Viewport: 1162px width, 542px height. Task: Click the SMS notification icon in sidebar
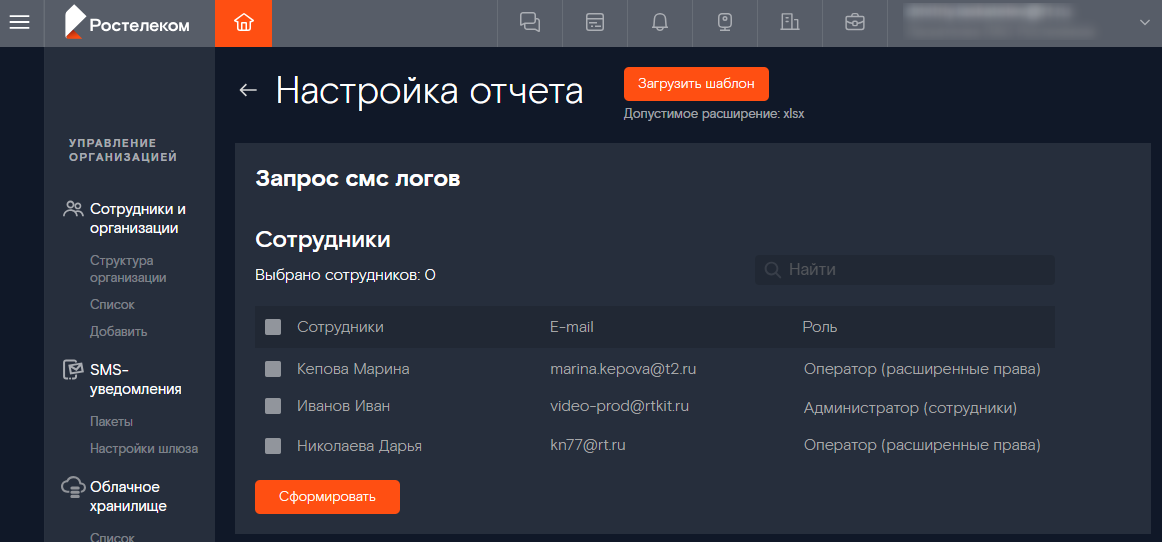[73, 370]
